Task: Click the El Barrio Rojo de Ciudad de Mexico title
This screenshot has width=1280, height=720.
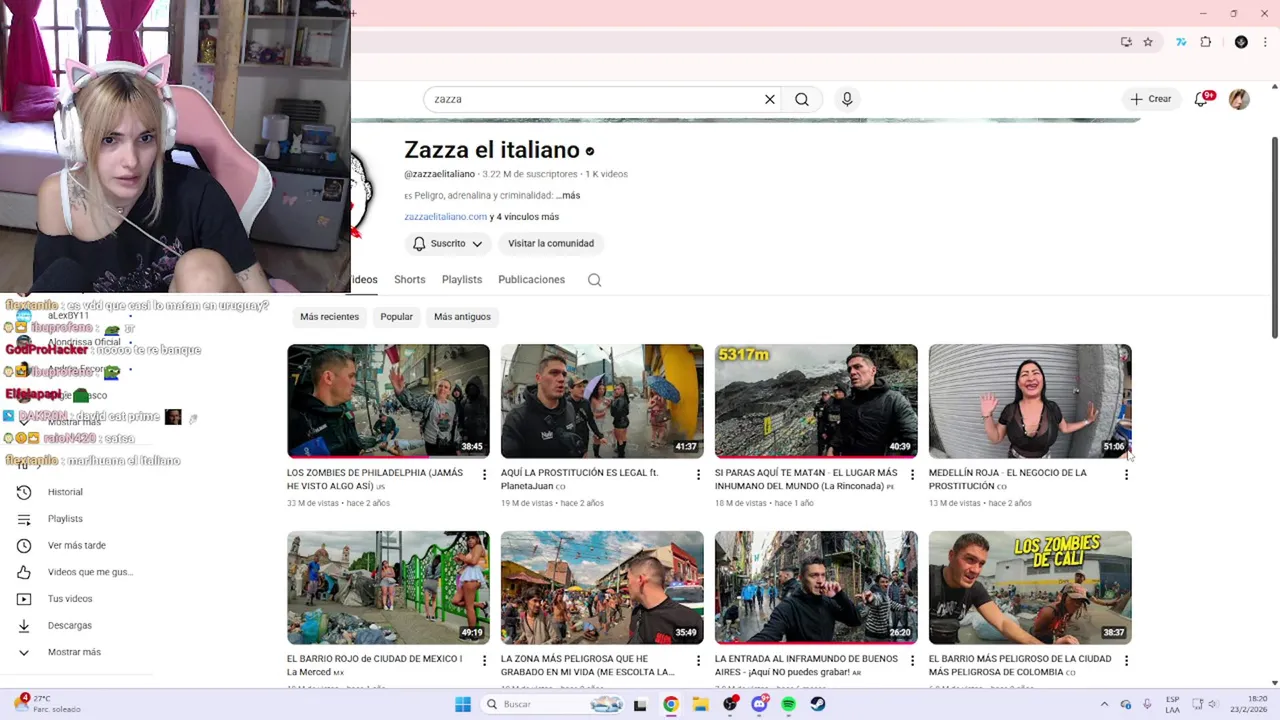Action: (x=374, y=665)
